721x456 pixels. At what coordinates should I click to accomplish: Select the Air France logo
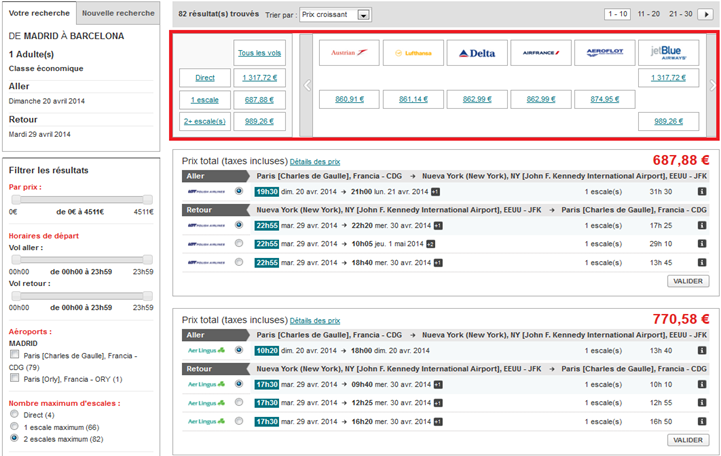[x=541, y=53]
